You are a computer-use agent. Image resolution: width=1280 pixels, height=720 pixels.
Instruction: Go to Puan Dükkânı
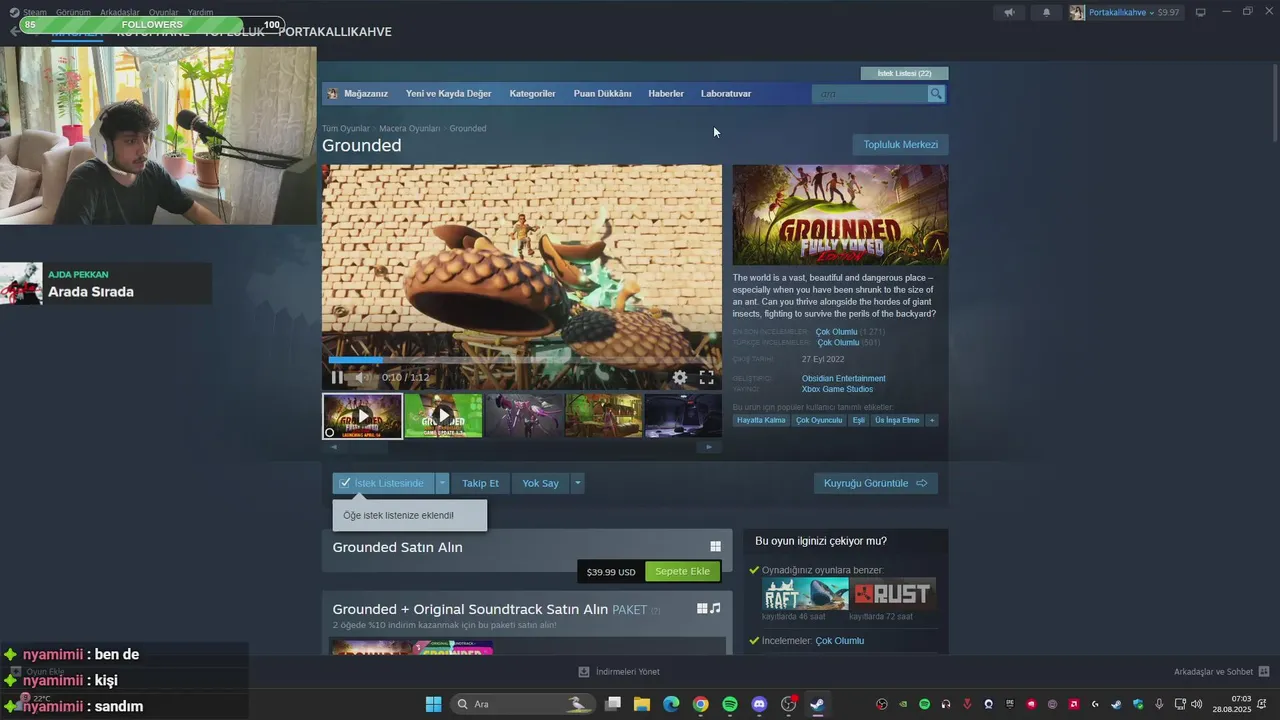[602, 94]
